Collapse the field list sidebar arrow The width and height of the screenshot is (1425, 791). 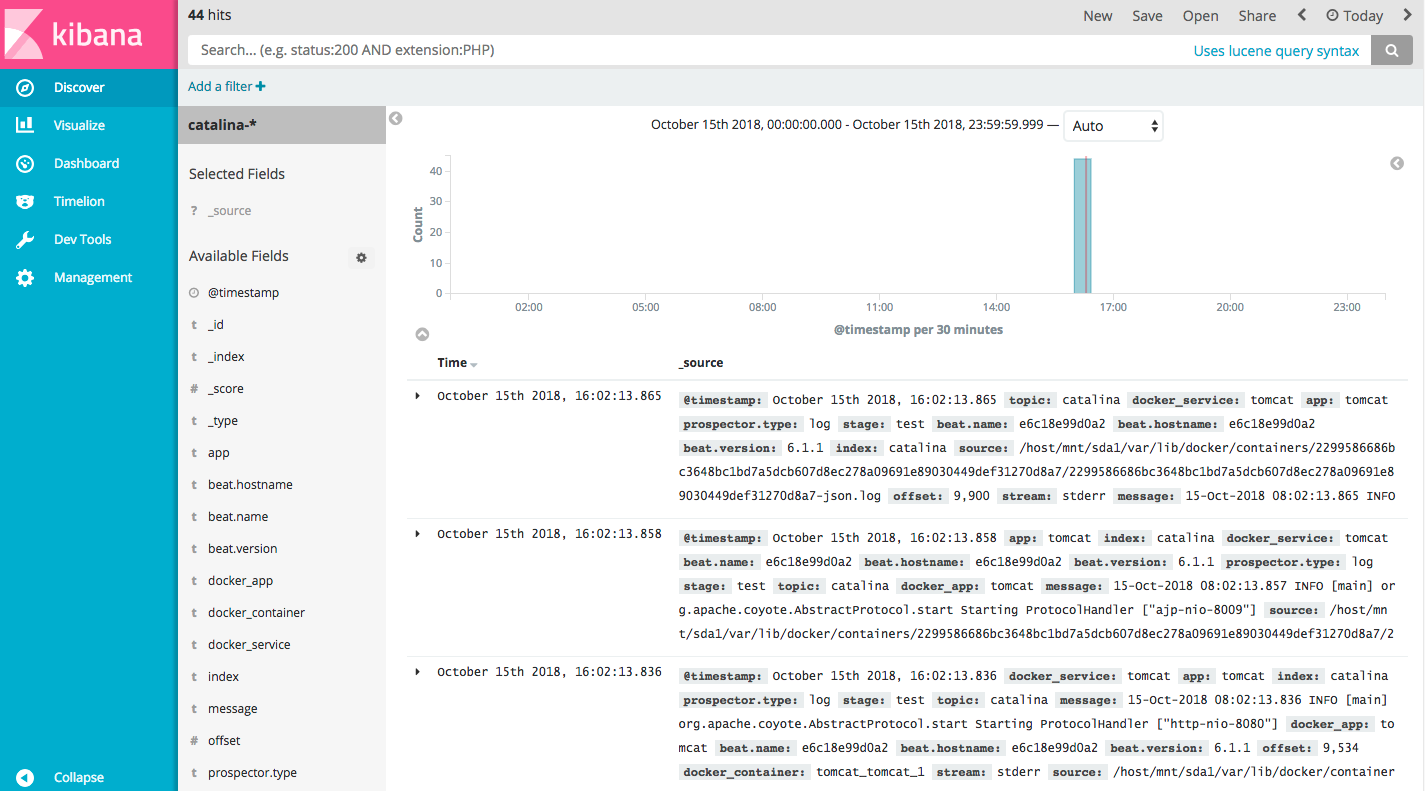tap(395, 118)
